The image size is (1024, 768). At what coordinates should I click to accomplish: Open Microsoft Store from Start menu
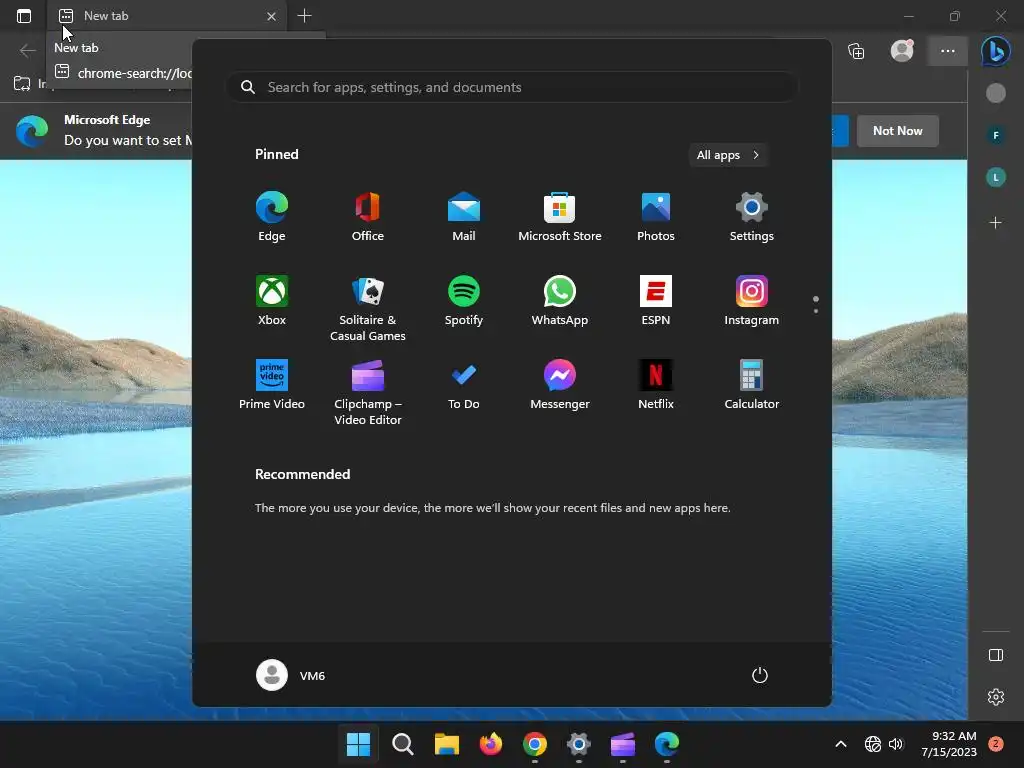(560, 216)
